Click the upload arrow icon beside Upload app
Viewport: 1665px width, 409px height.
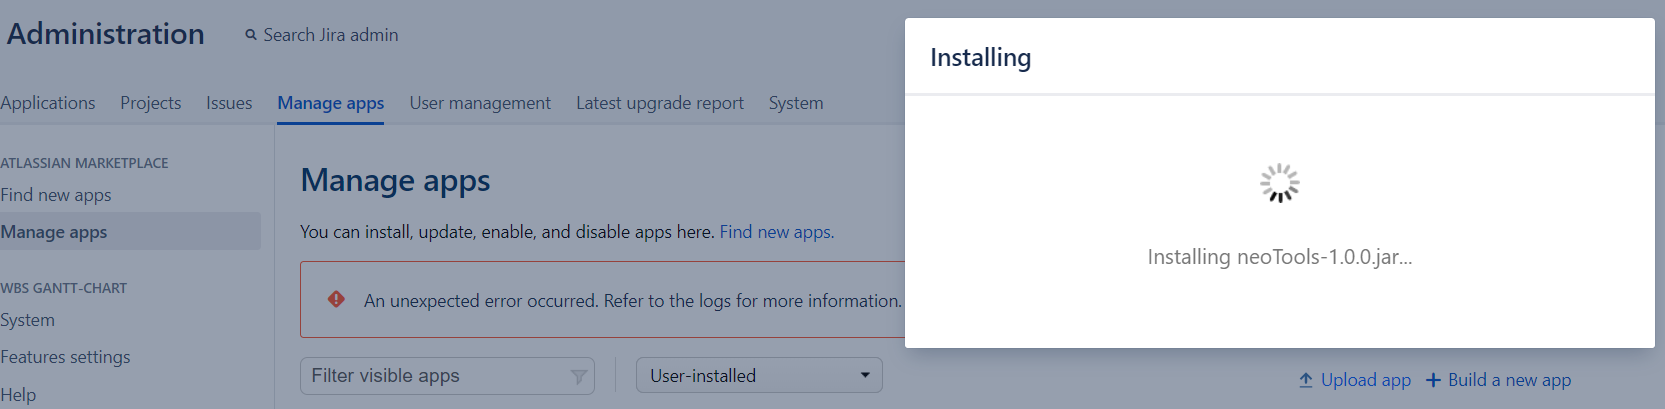[x=1306, y=380]
